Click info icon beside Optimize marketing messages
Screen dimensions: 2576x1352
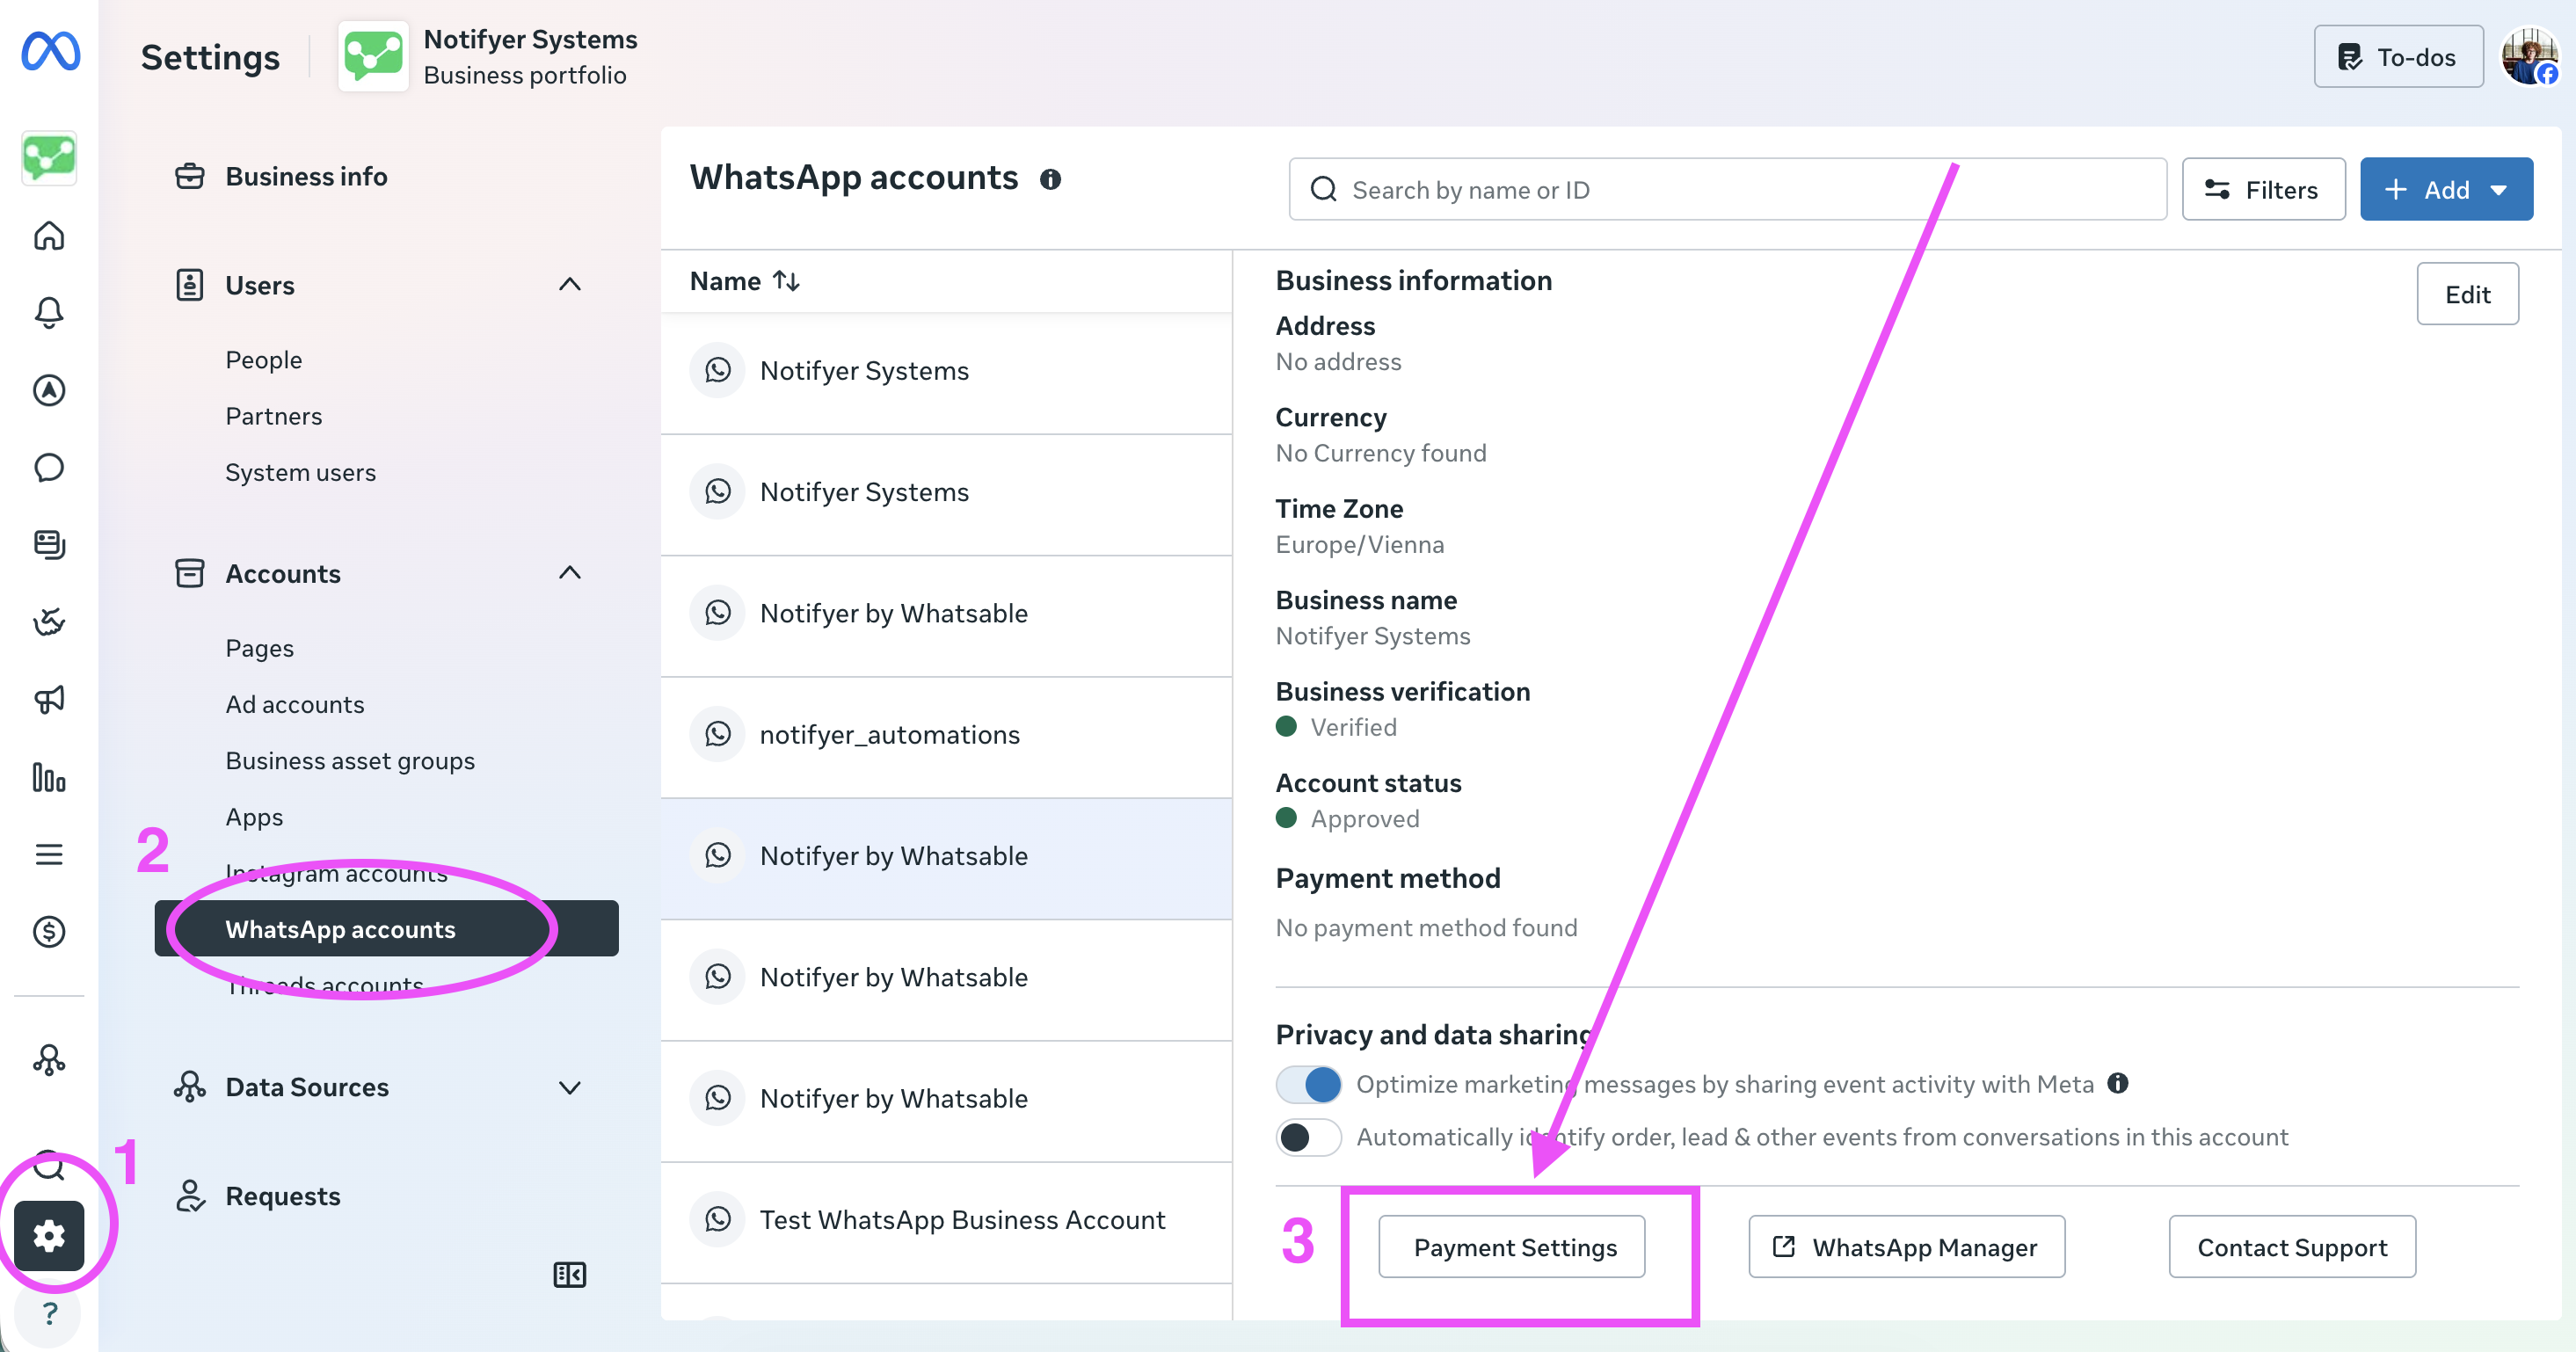[2117, 1083]
